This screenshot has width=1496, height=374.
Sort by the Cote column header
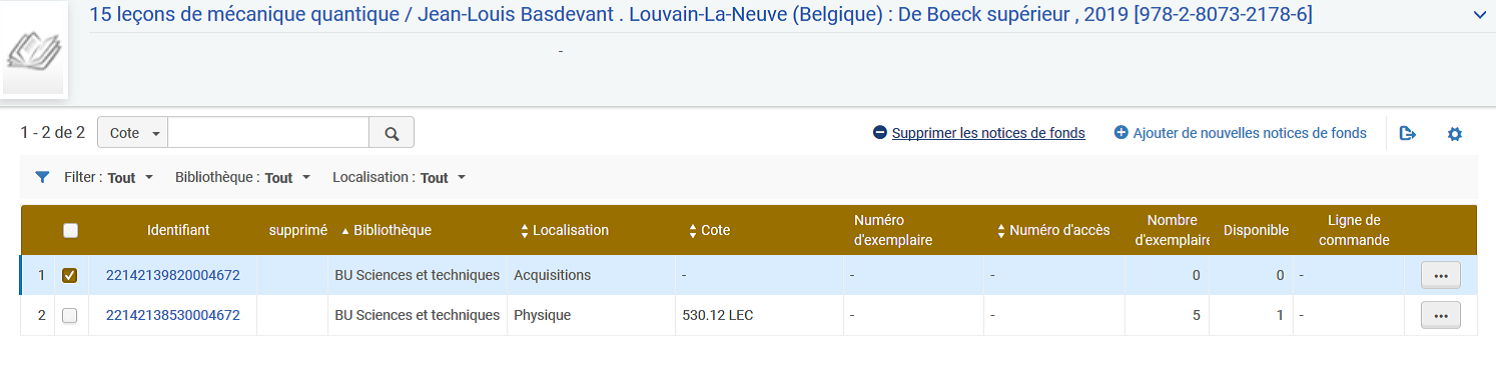(x=710, y=230)
